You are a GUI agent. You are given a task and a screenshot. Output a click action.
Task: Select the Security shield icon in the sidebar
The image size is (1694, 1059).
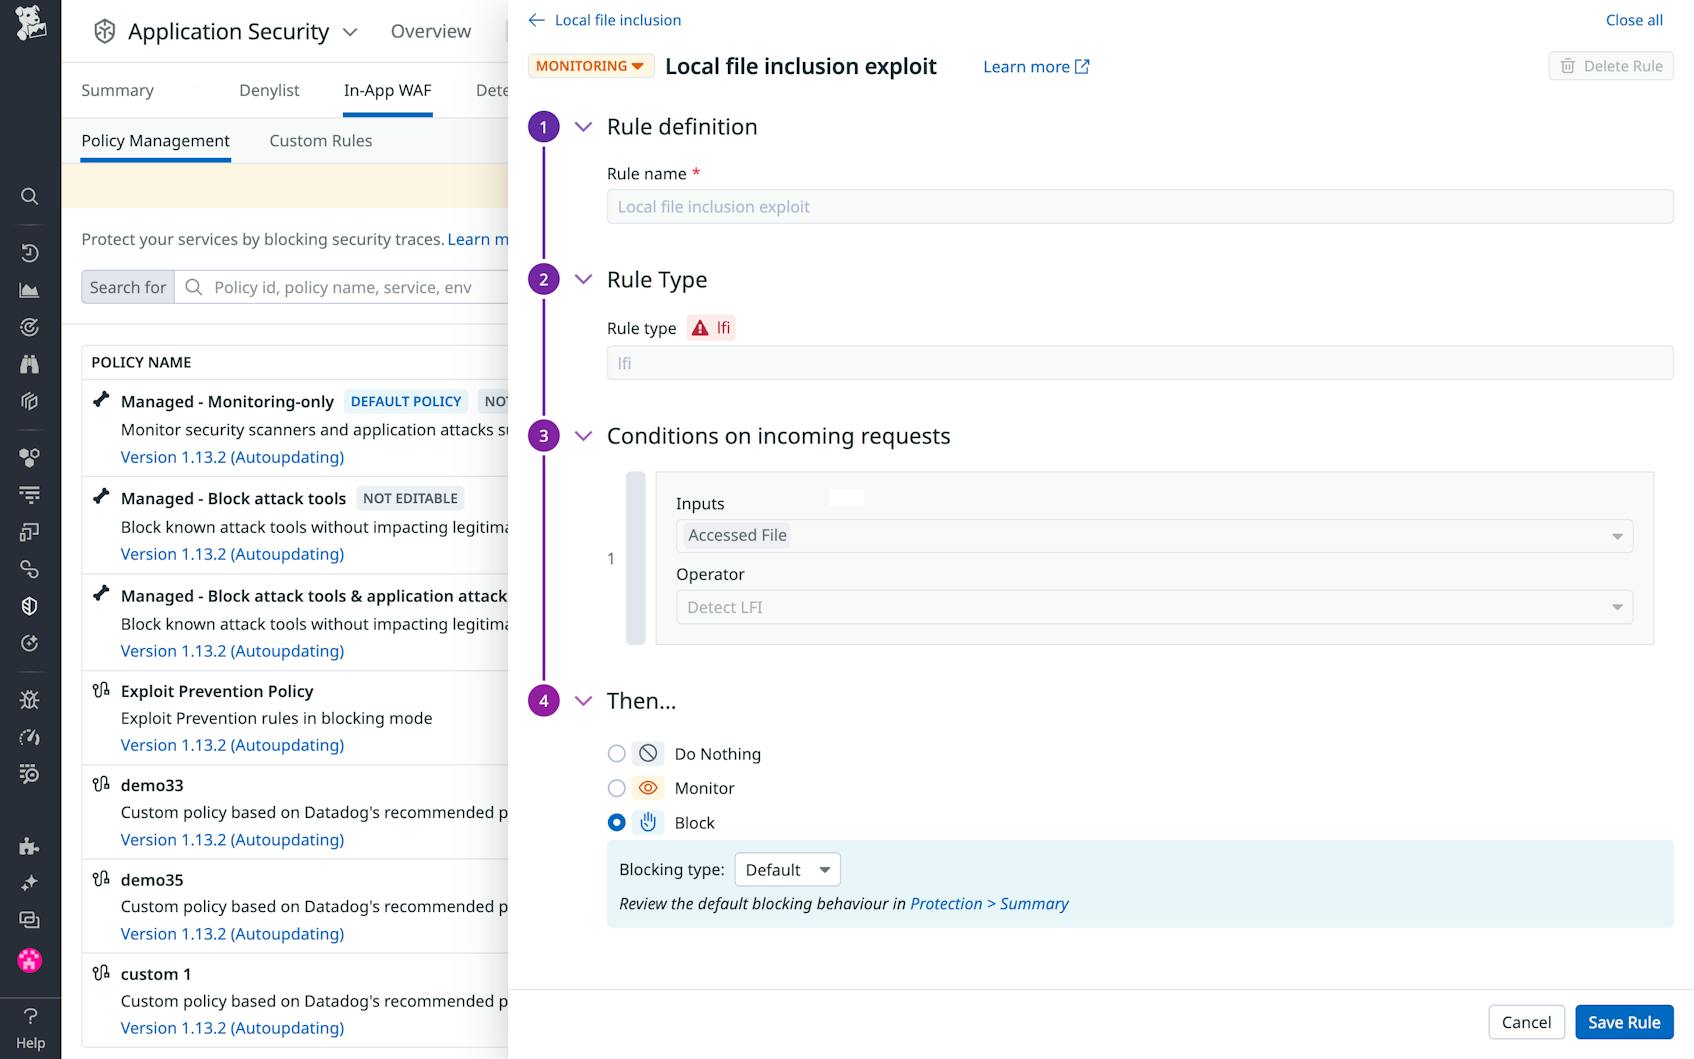[x=29, y=605]
